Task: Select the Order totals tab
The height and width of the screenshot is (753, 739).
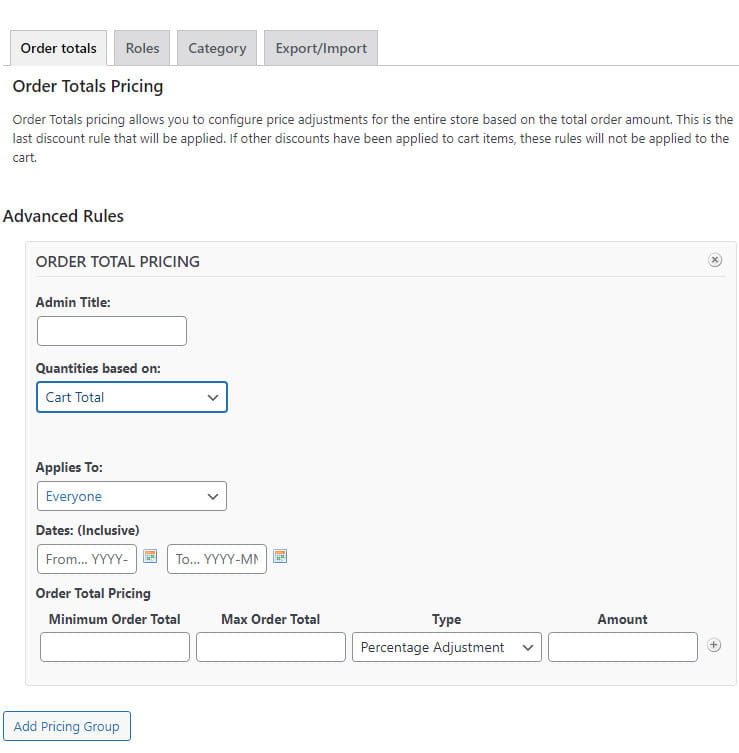Action: click(x=59, y=48)
